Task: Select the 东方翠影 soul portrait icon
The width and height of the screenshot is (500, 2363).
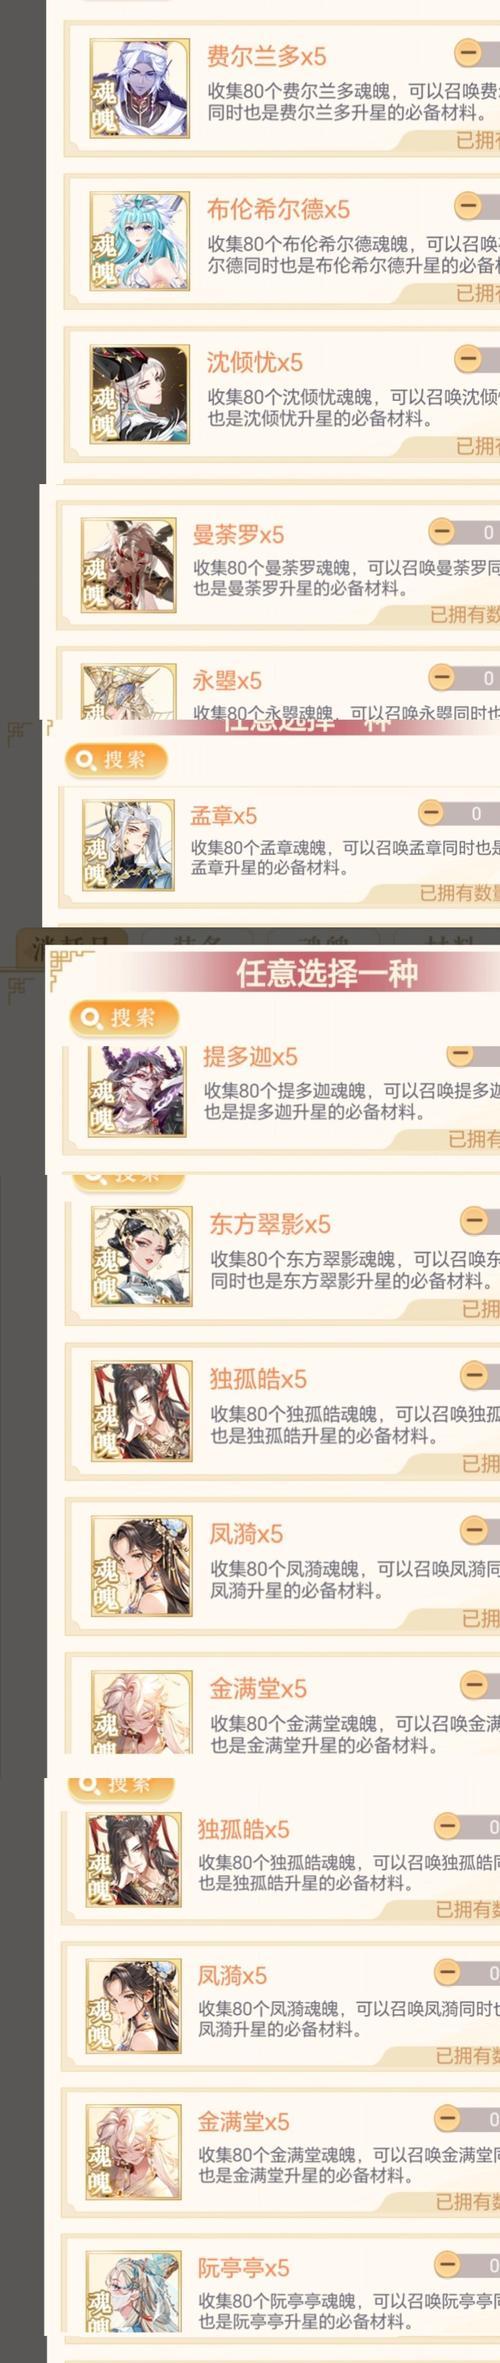Action: point(141,1256)
